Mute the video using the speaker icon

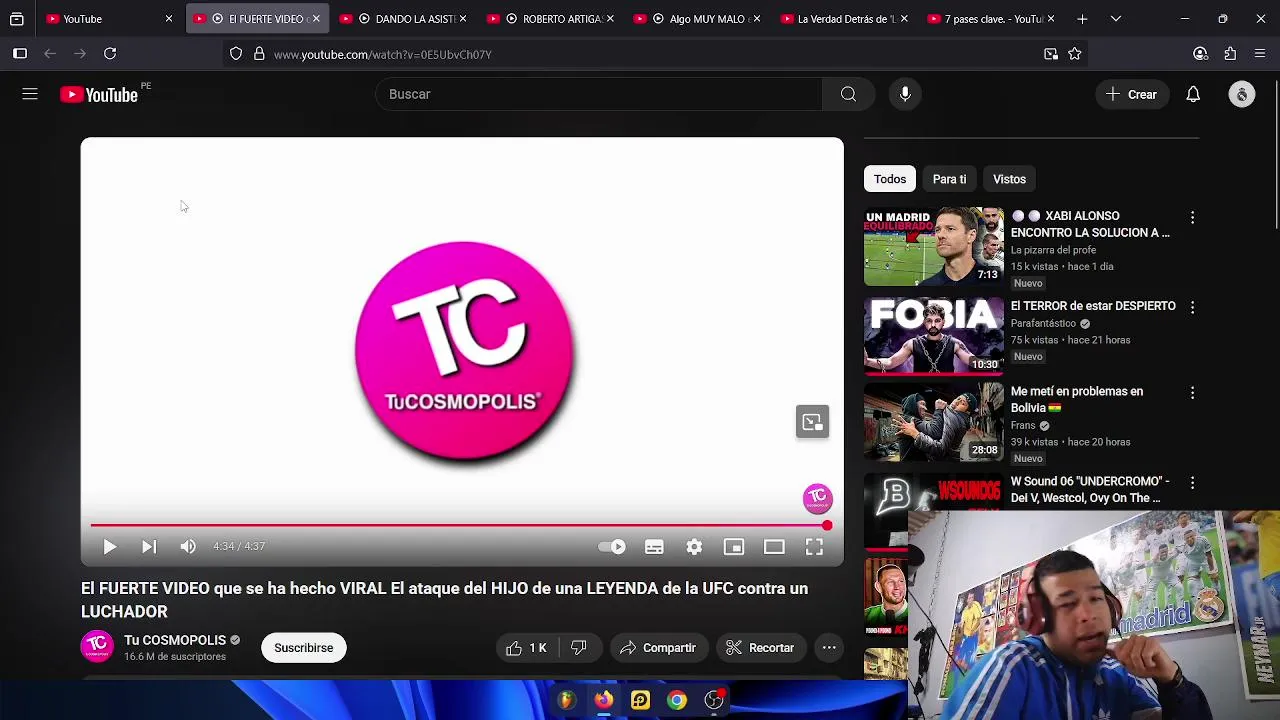click(188, 546)
